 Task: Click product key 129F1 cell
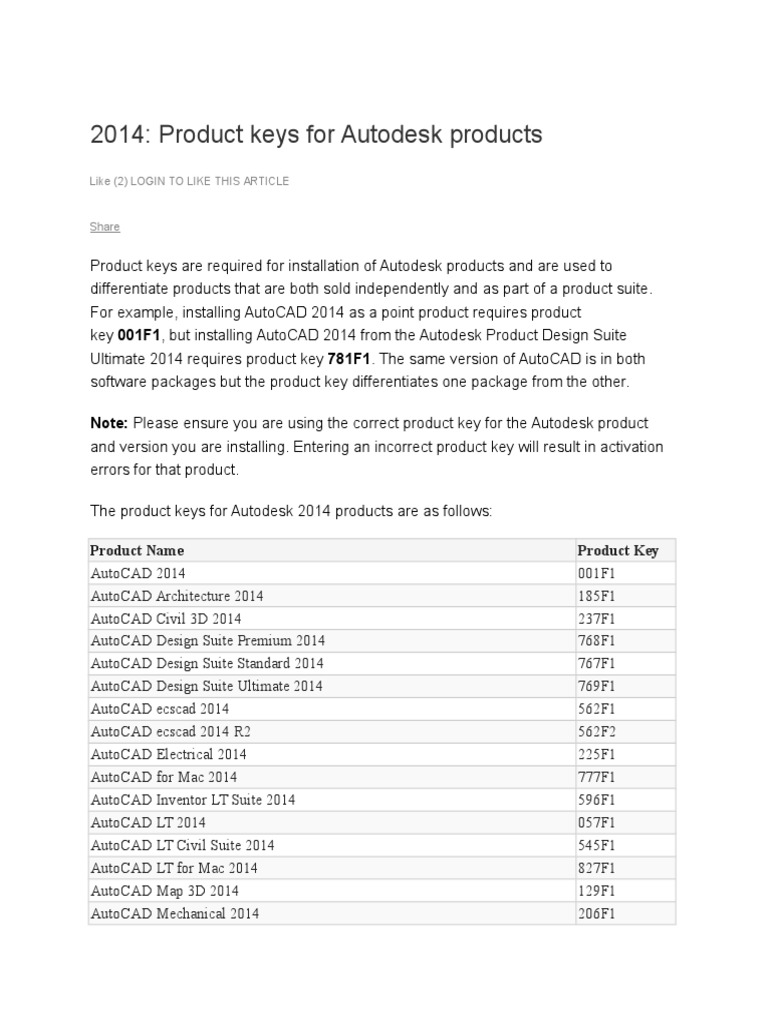(x=597, y=890)
